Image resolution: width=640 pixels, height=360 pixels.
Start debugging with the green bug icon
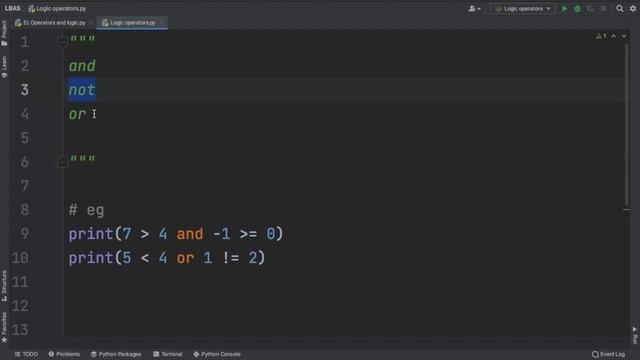[x=577, y=9]
